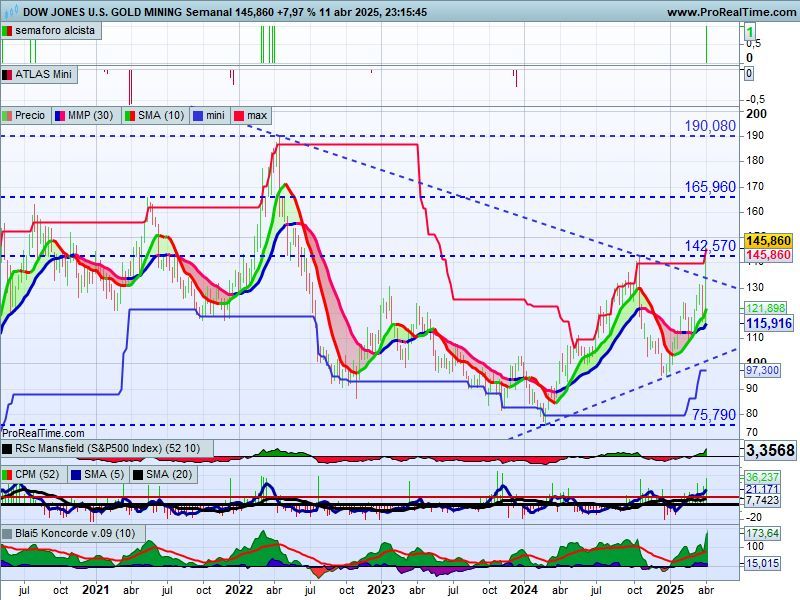Click the chart icon beside the DOW JONES title

[11, 11]
